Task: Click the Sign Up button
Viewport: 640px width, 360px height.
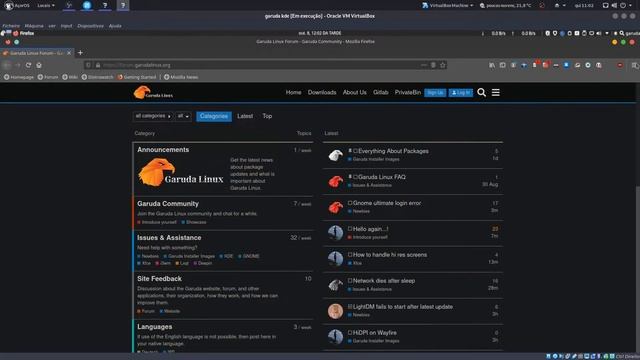Action: [x=435, y=93]
